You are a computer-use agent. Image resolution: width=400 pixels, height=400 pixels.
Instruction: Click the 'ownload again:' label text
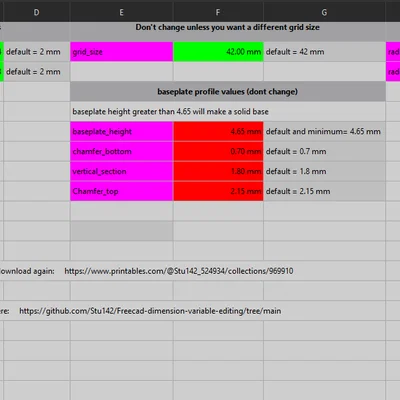tap(27, 271)
